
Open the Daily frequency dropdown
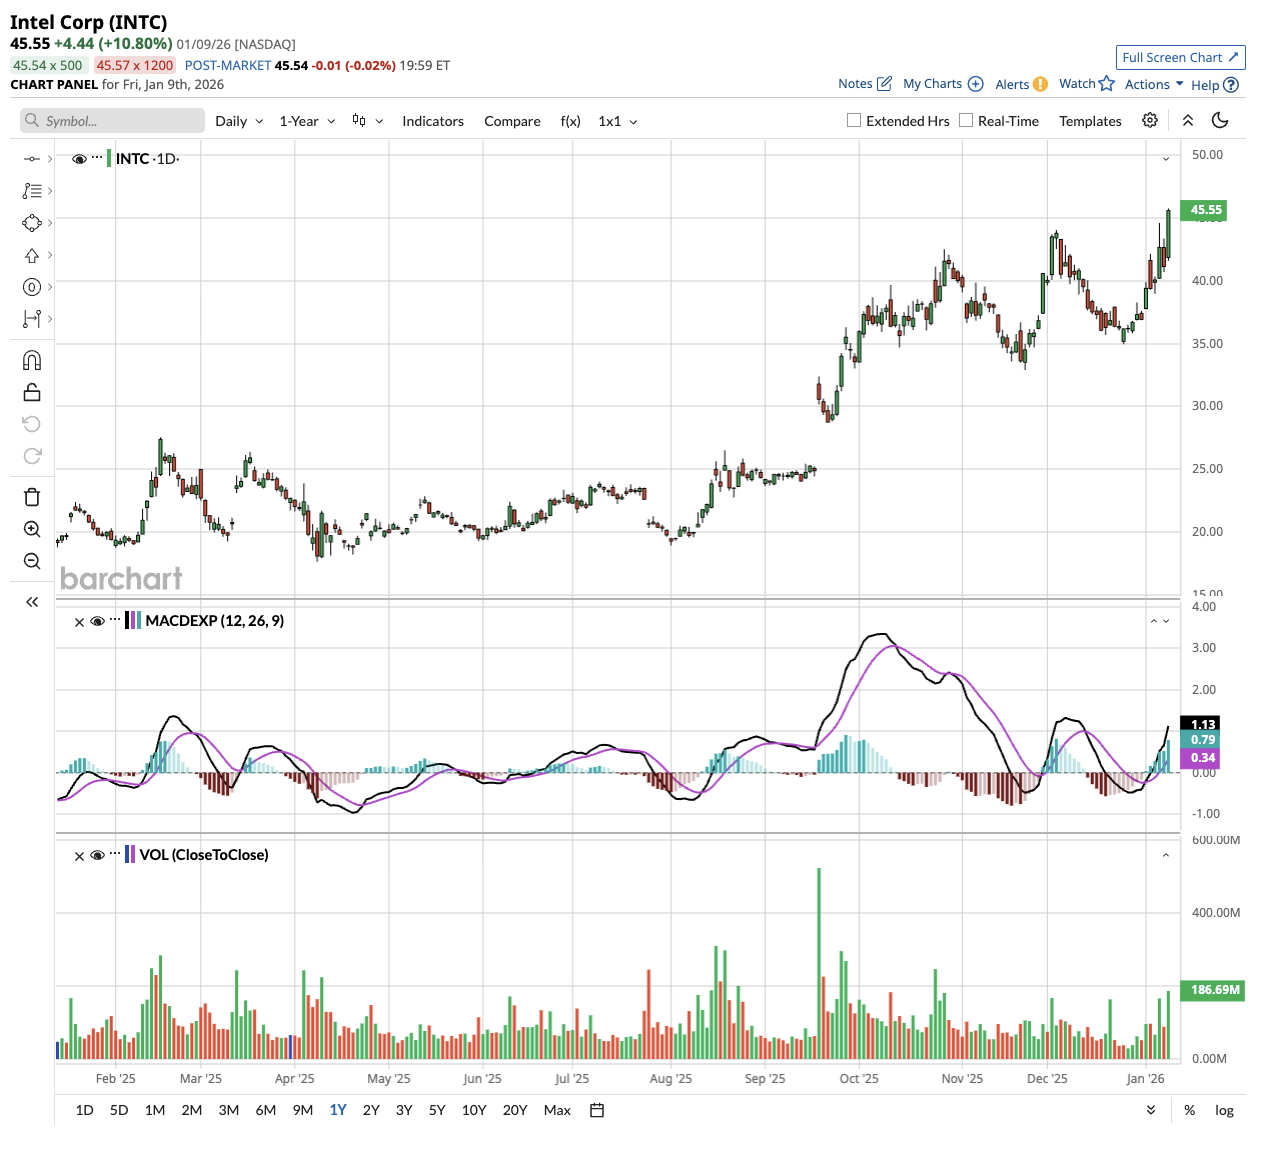(239, 121)
